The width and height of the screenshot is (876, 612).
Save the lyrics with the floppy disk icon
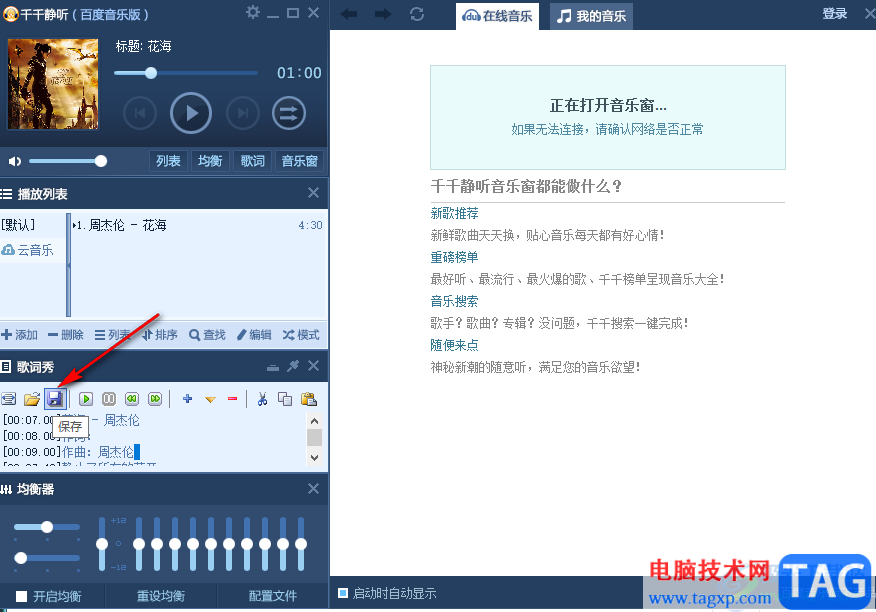pos(55,398)
